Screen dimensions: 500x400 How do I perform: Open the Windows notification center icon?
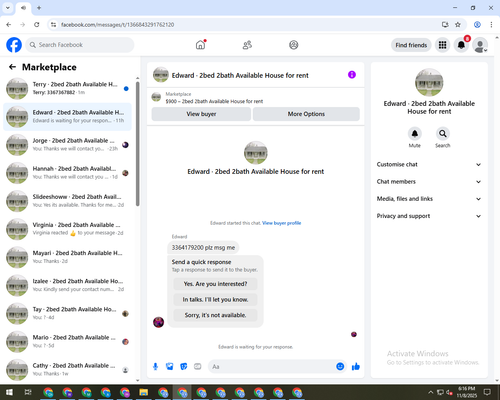coord(487,392)
